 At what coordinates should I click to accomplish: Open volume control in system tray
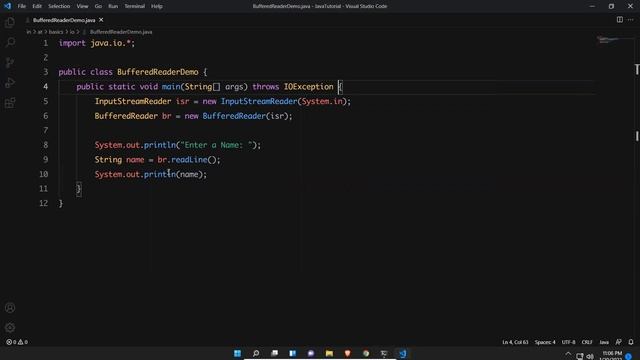(590, 356)
